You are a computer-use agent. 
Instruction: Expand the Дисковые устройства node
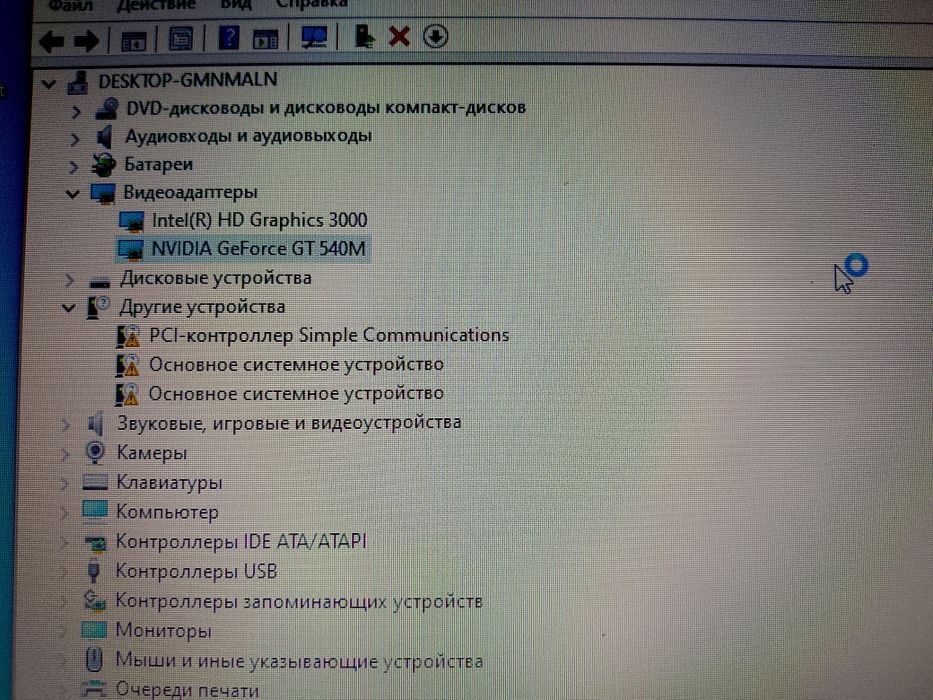coord(70,280)
